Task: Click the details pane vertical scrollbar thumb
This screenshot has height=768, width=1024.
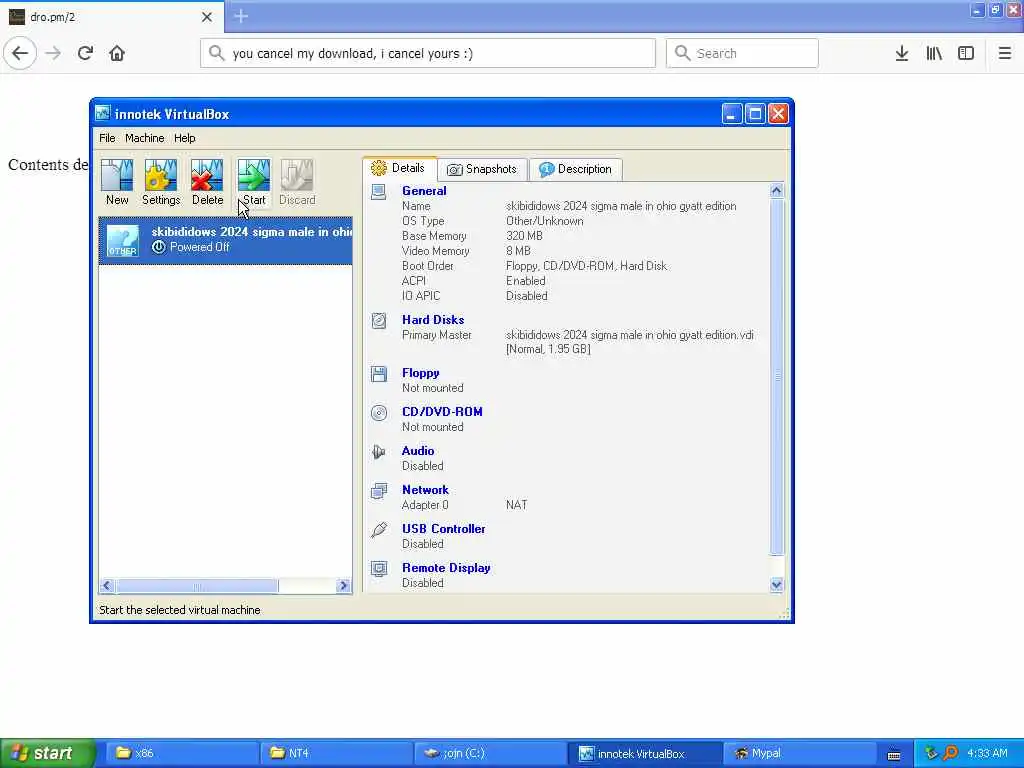Action: pos(776,376)
